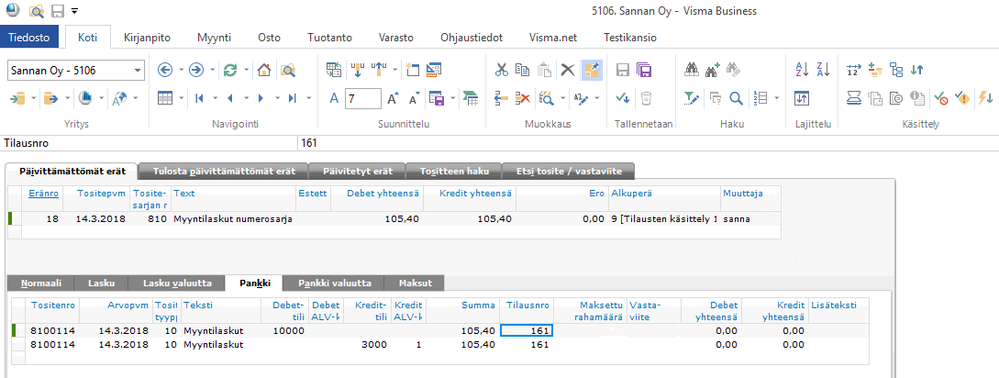The image size is (999, 378).
Task: Click the purple Save all icon
Action: pyautogui.click(x=644, y=69)
